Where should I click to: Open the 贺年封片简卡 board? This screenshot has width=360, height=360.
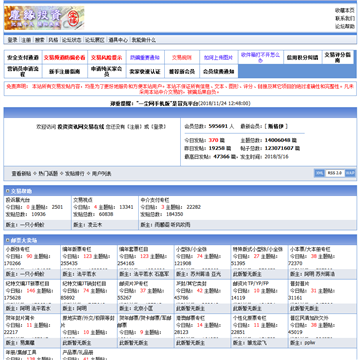click(x=20, y=318)
